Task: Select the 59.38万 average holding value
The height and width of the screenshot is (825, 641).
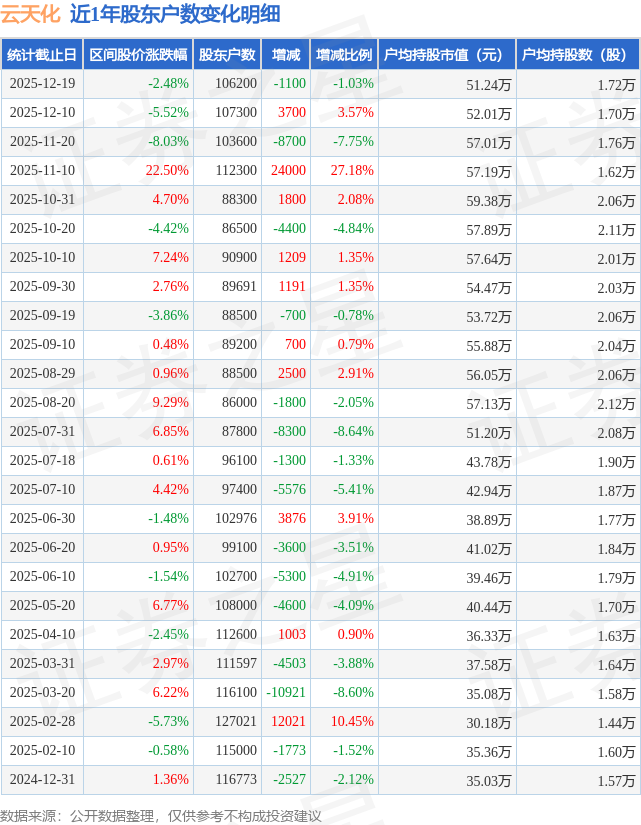Action: coord(488,200)
